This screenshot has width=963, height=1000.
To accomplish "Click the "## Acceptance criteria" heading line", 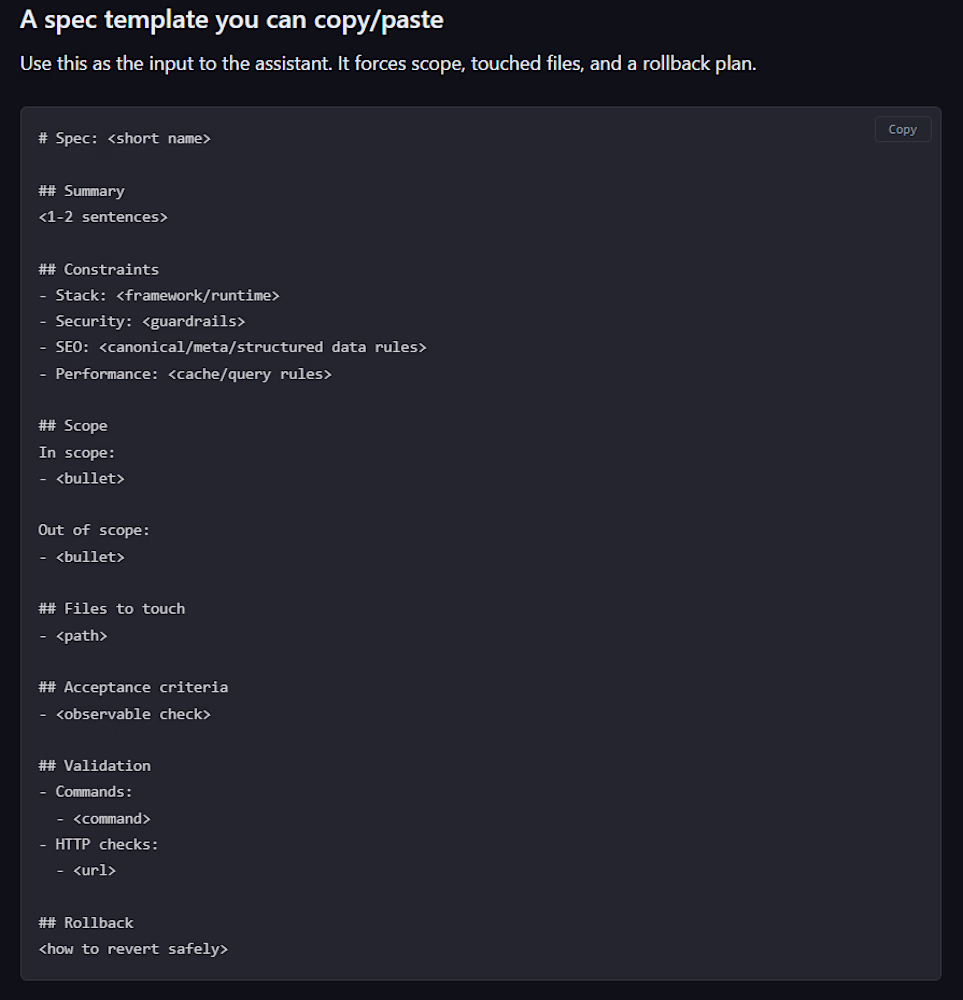I will (133, 687).
